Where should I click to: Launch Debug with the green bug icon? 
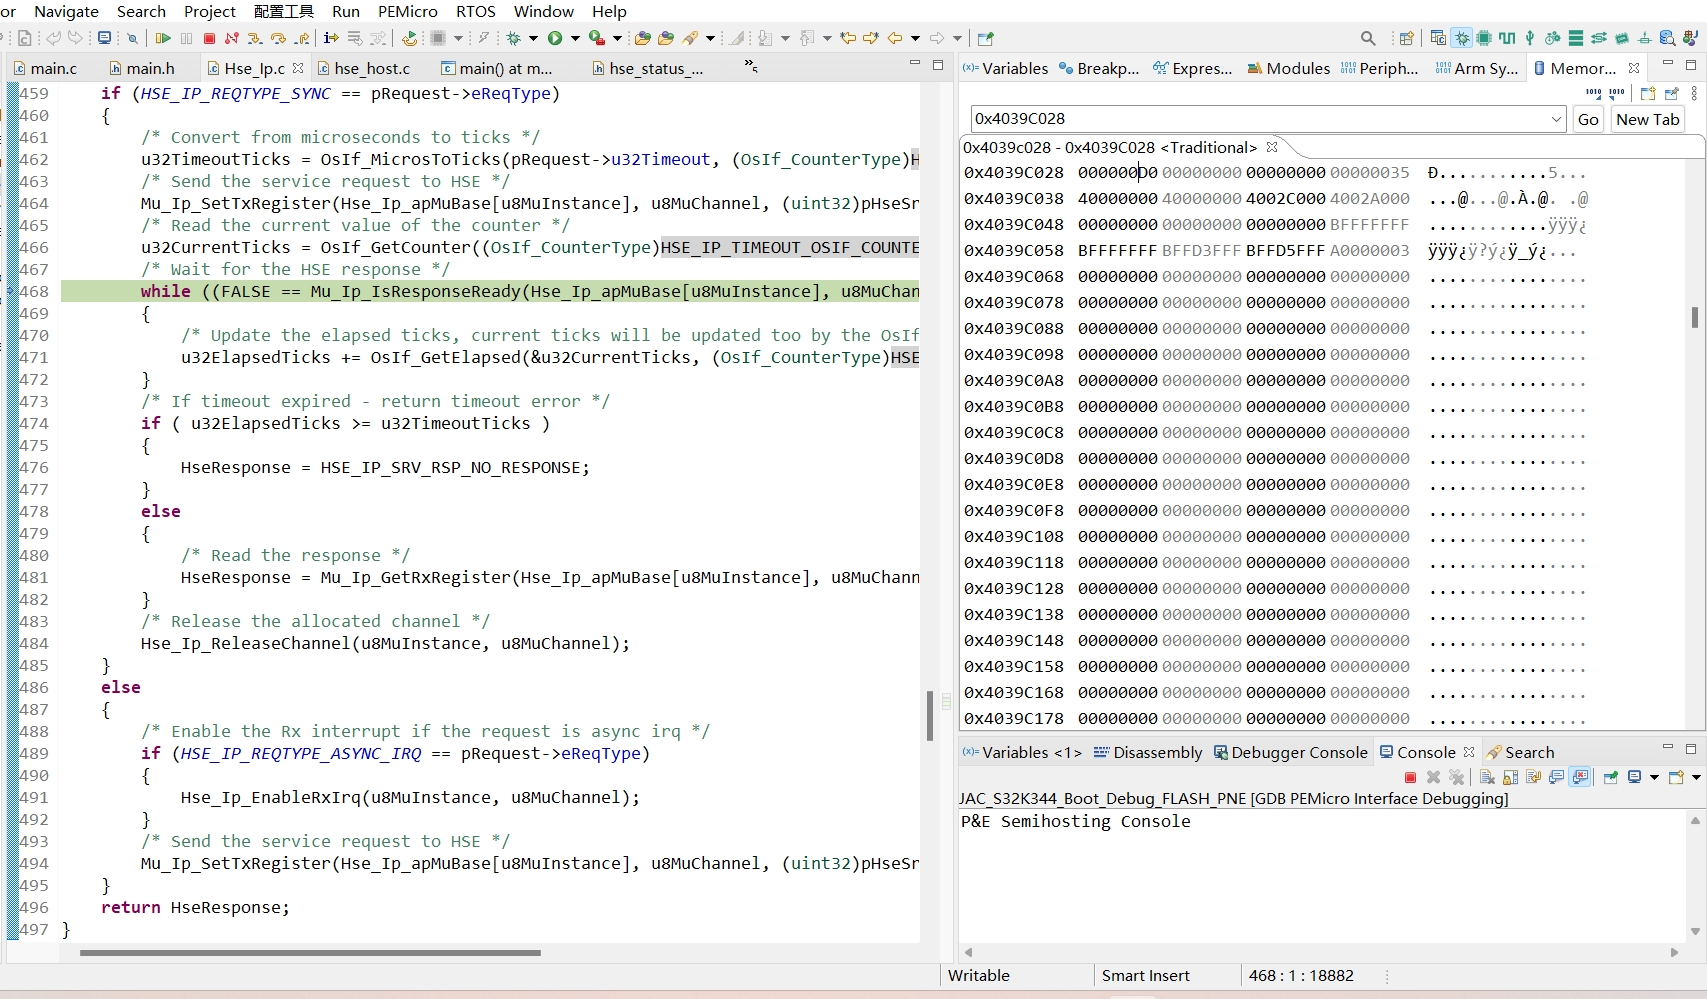[x=514, y=38]
